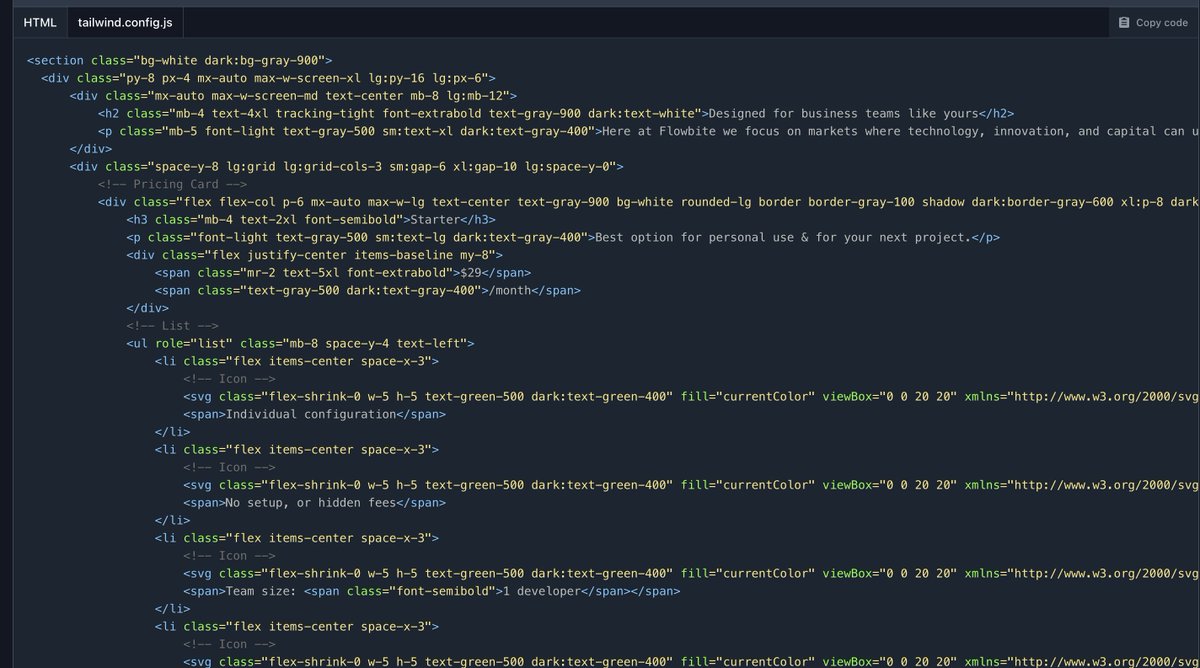Image resolution: width=1200 pixels, height=668 pixels.
Task: Click the svg line above 'Team size'
Action: pos(692,573)
